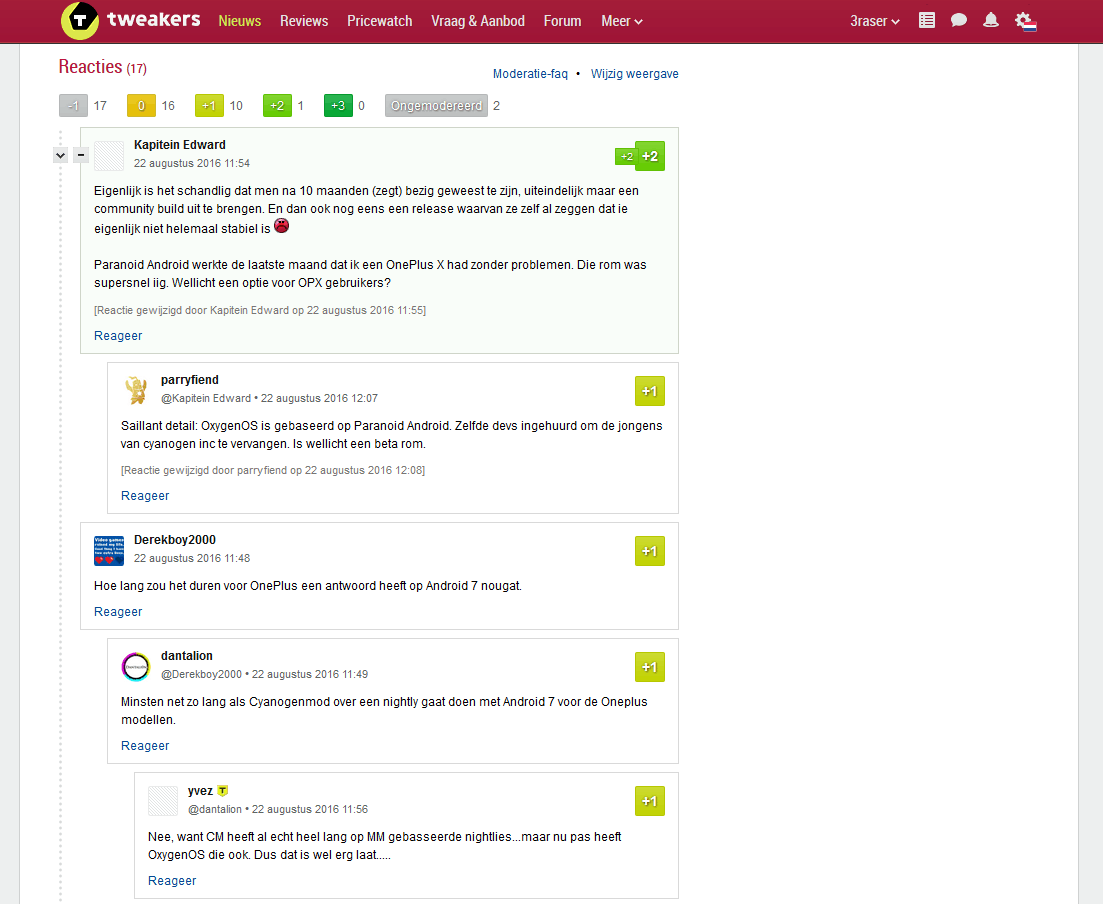
Task: Expand thread options chevron beside Kapitein Edward
Action: point(60,155)
